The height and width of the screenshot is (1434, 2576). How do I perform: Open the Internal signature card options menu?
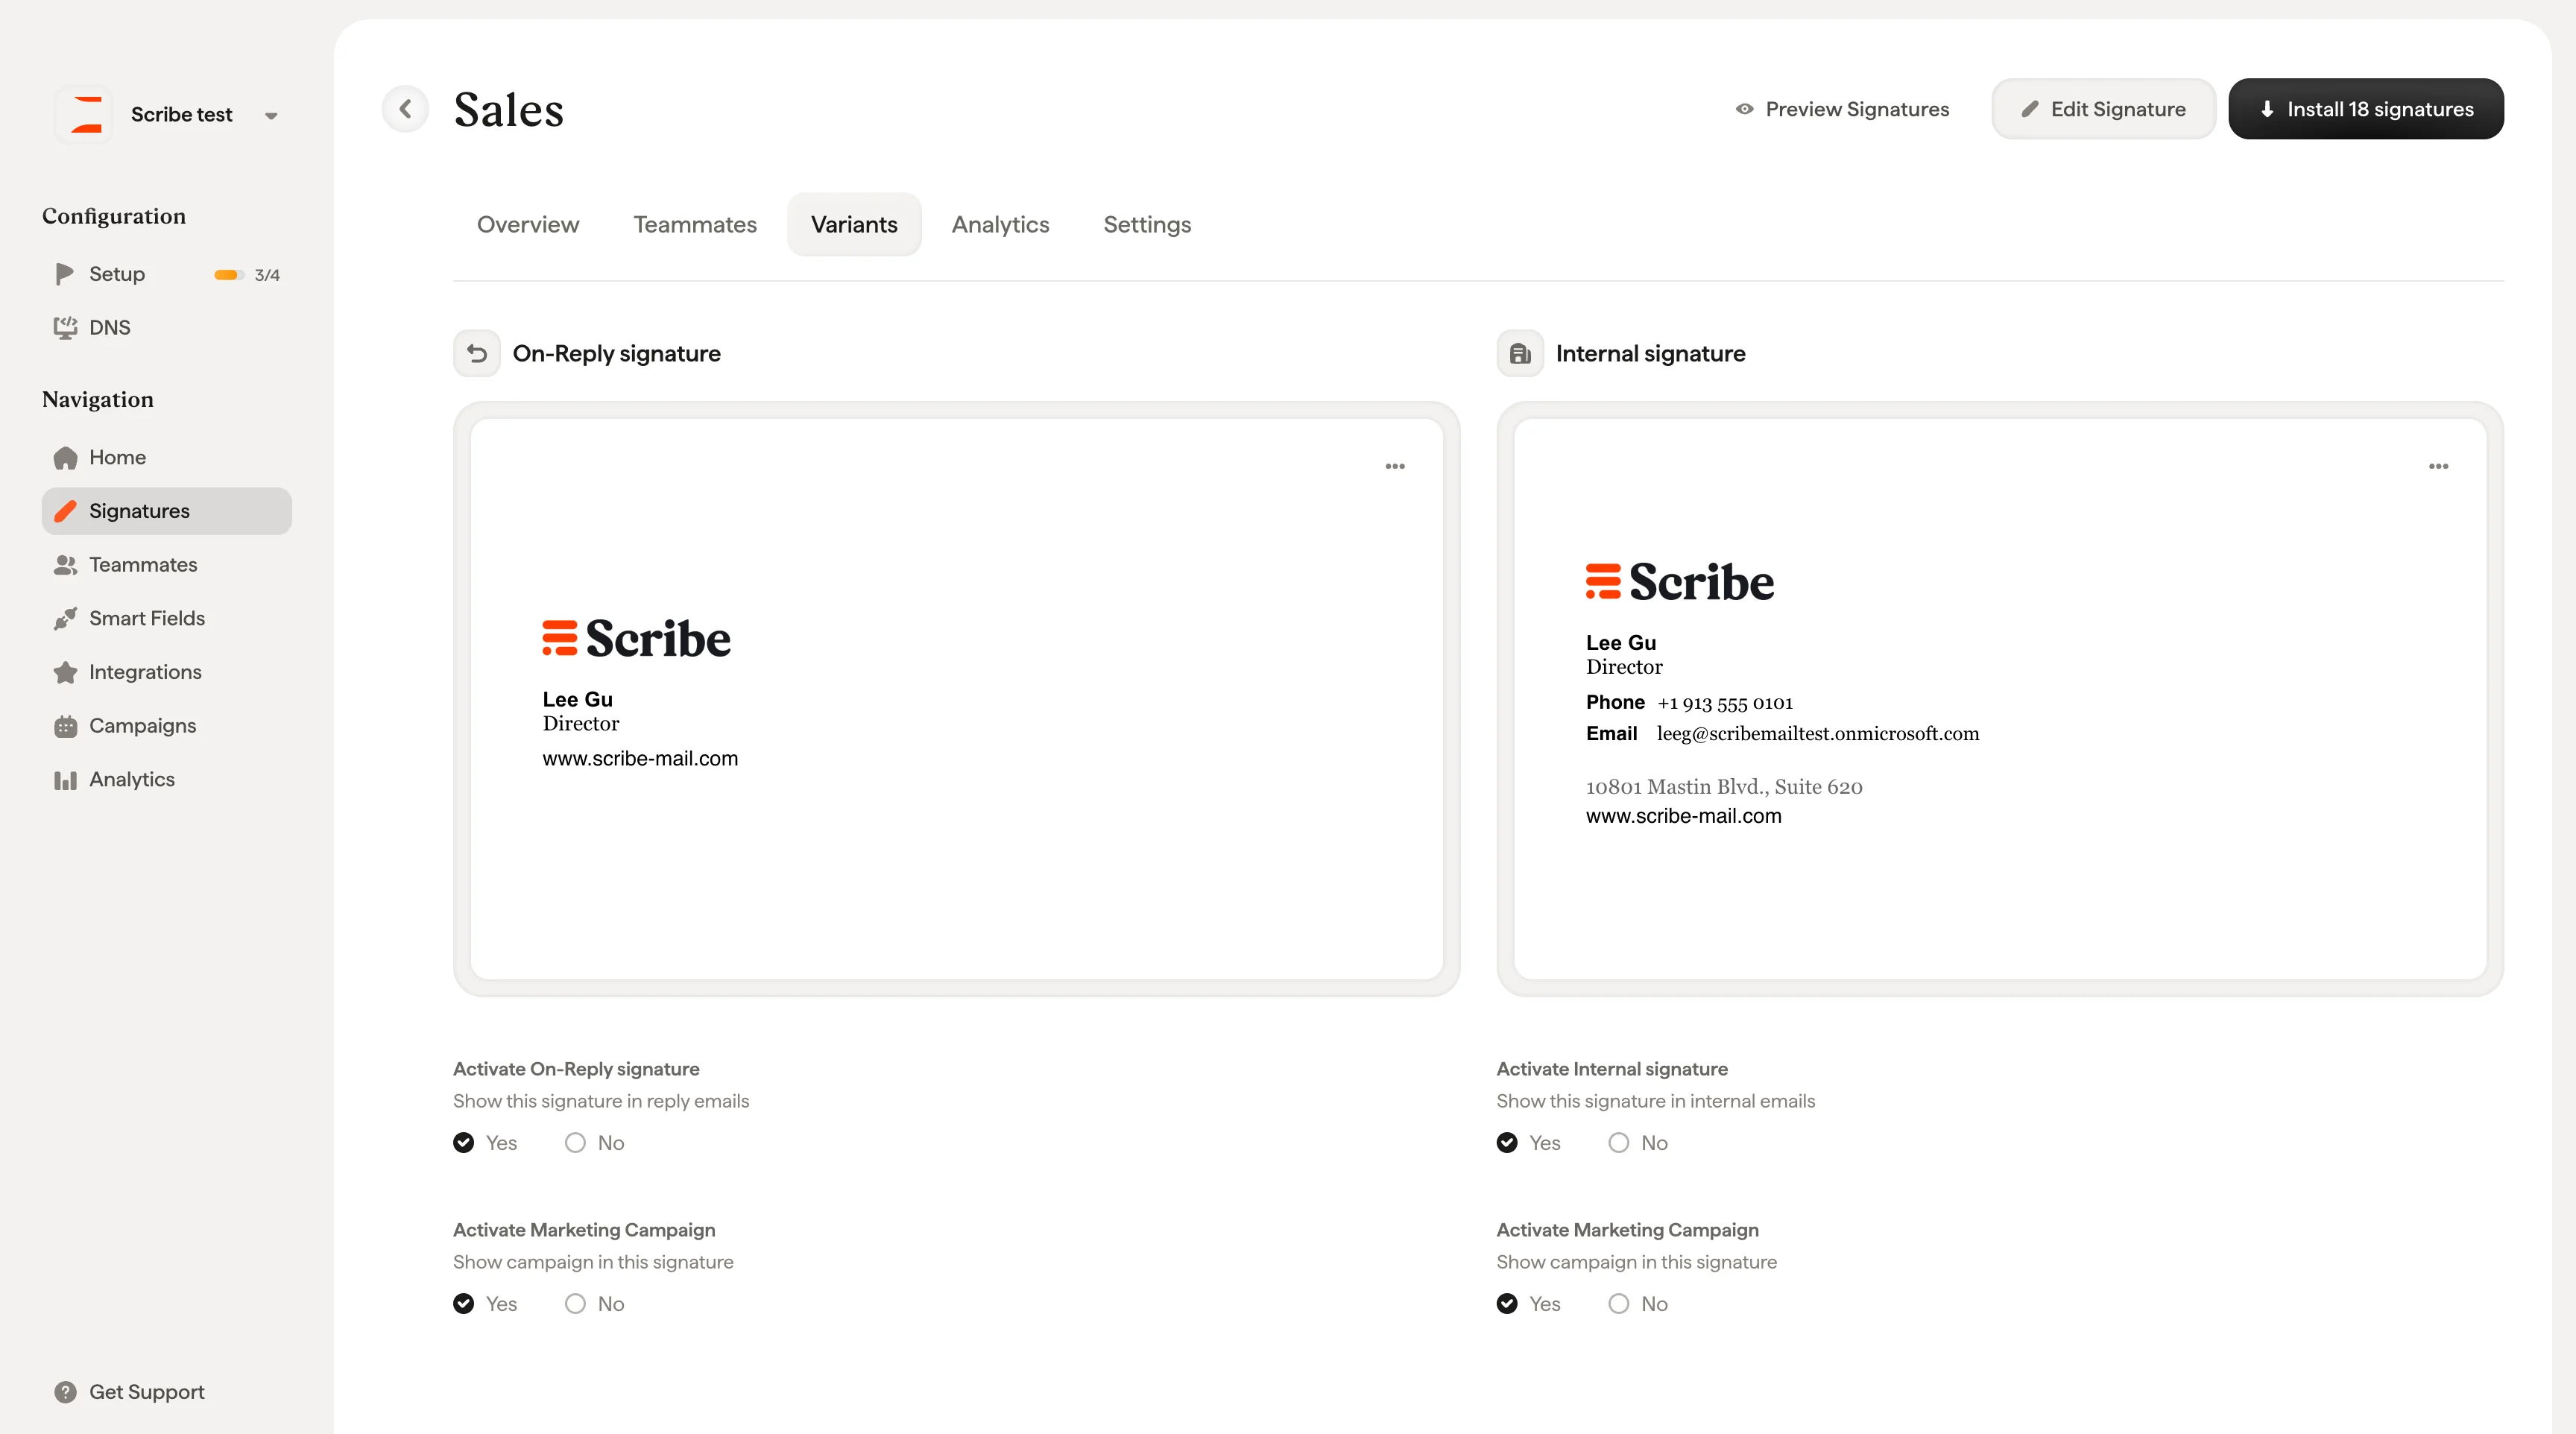(2438, 466)
